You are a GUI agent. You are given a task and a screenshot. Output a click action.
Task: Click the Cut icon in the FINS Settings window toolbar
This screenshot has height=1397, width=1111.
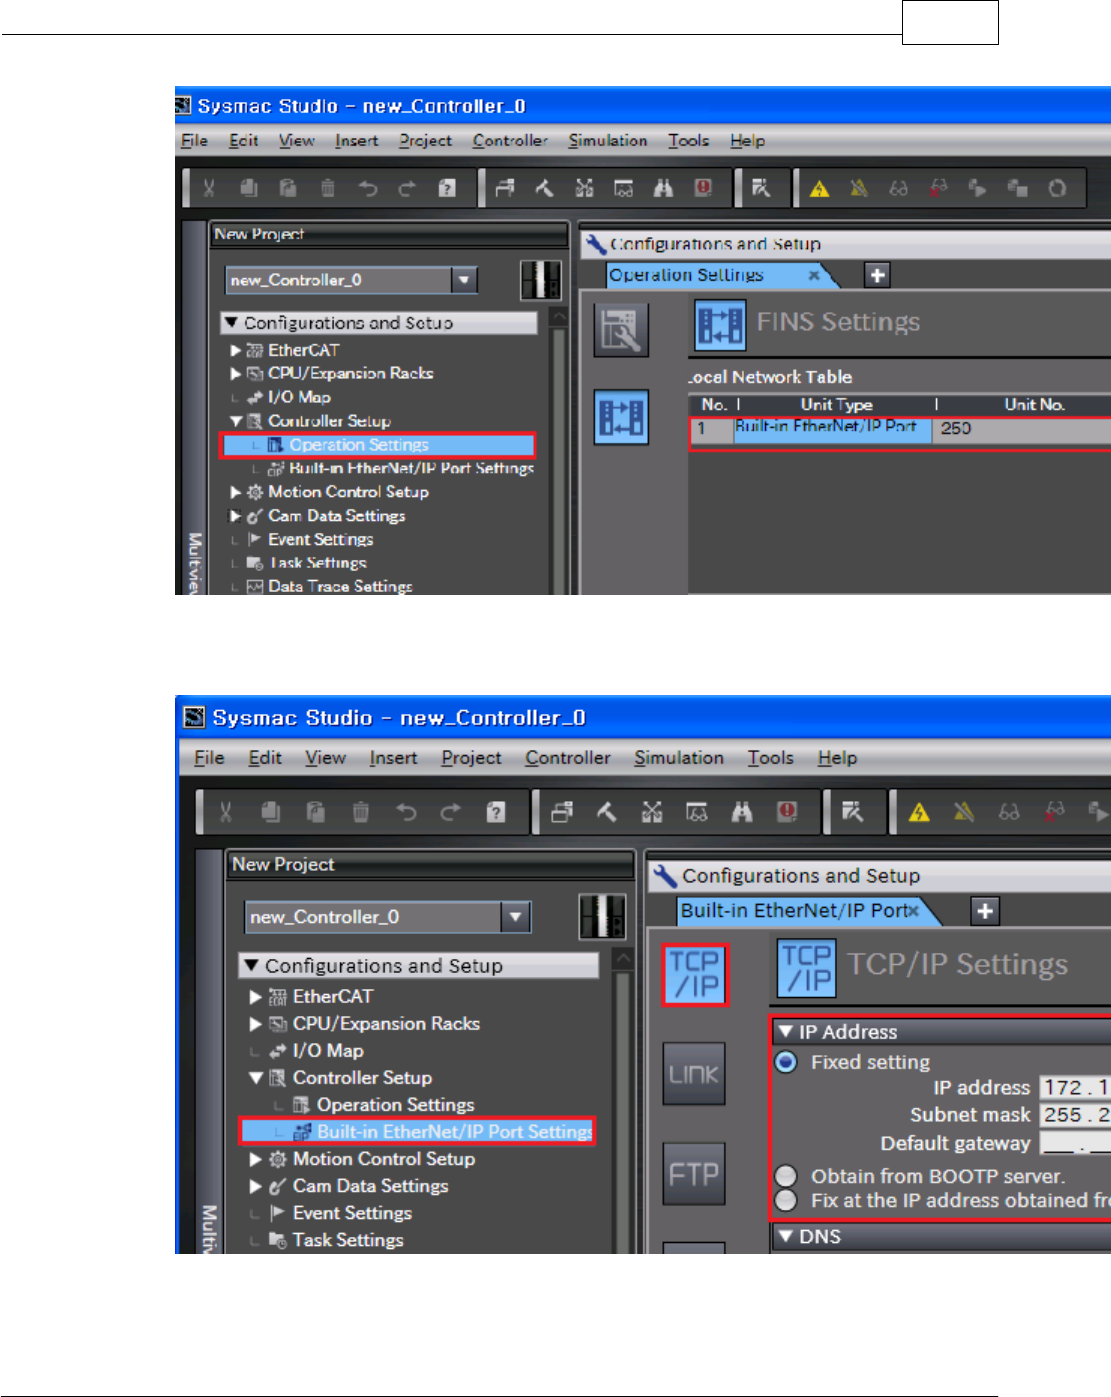click(209, 188)
